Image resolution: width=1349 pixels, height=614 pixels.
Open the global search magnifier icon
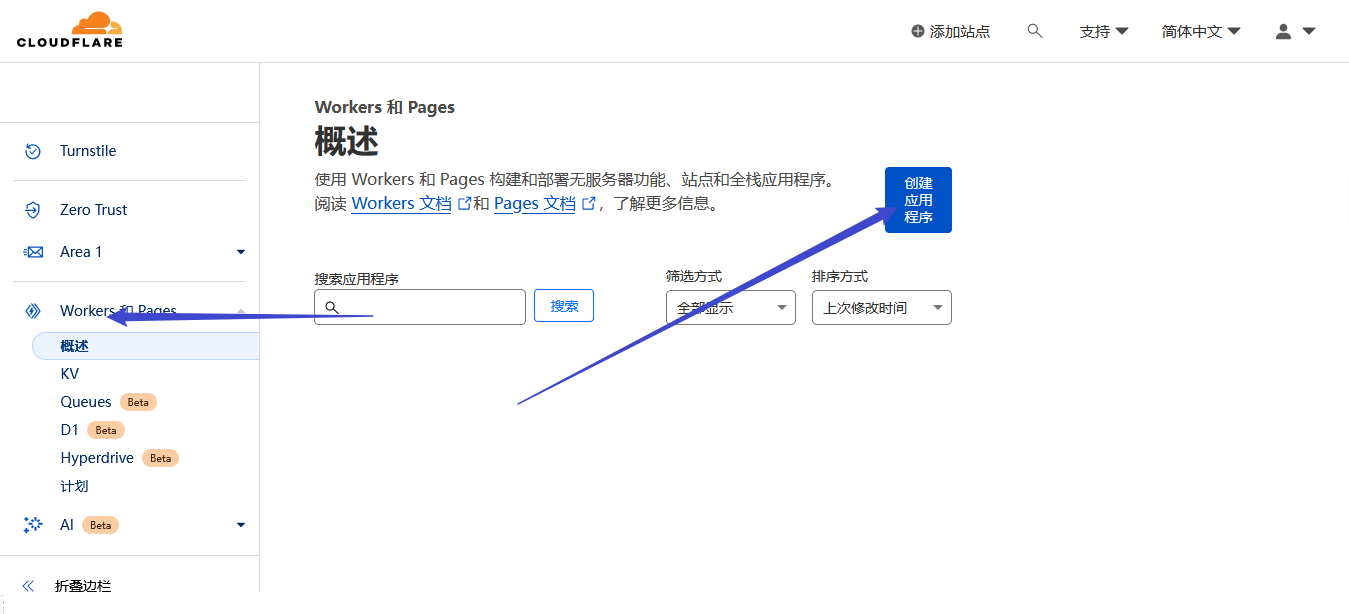pos(1034,30)
